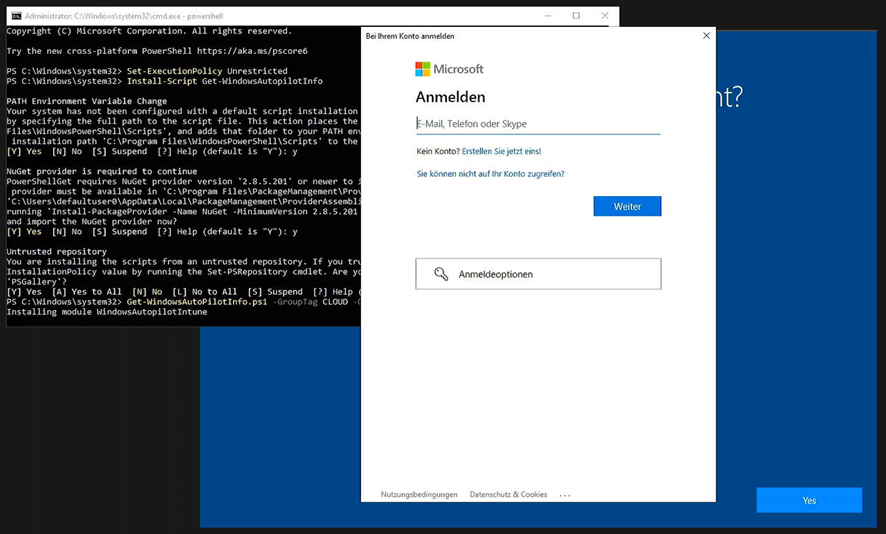Open 'Erstellen Sie jetzt eins!' link

pos(501,151)
